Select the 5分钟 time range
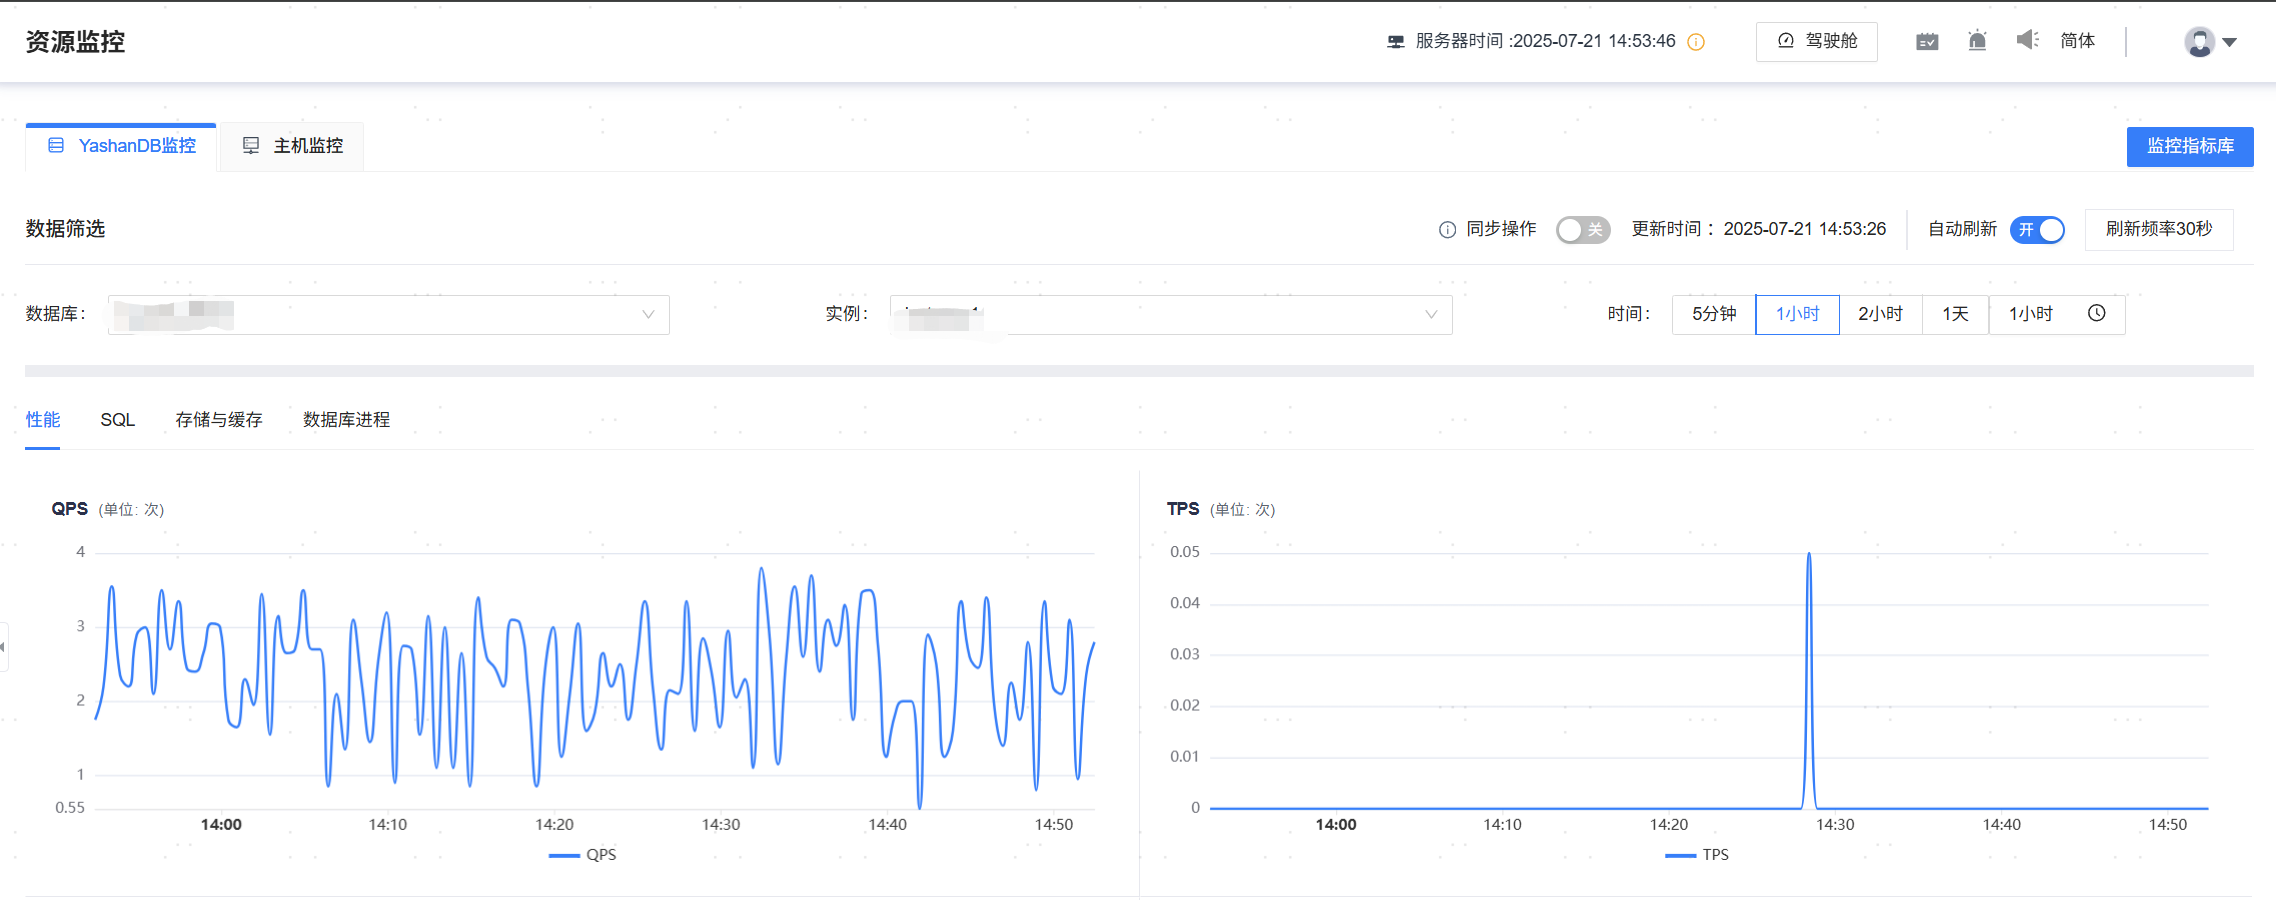Screen dimensions: 2276x900 [x=1713, y=314]
